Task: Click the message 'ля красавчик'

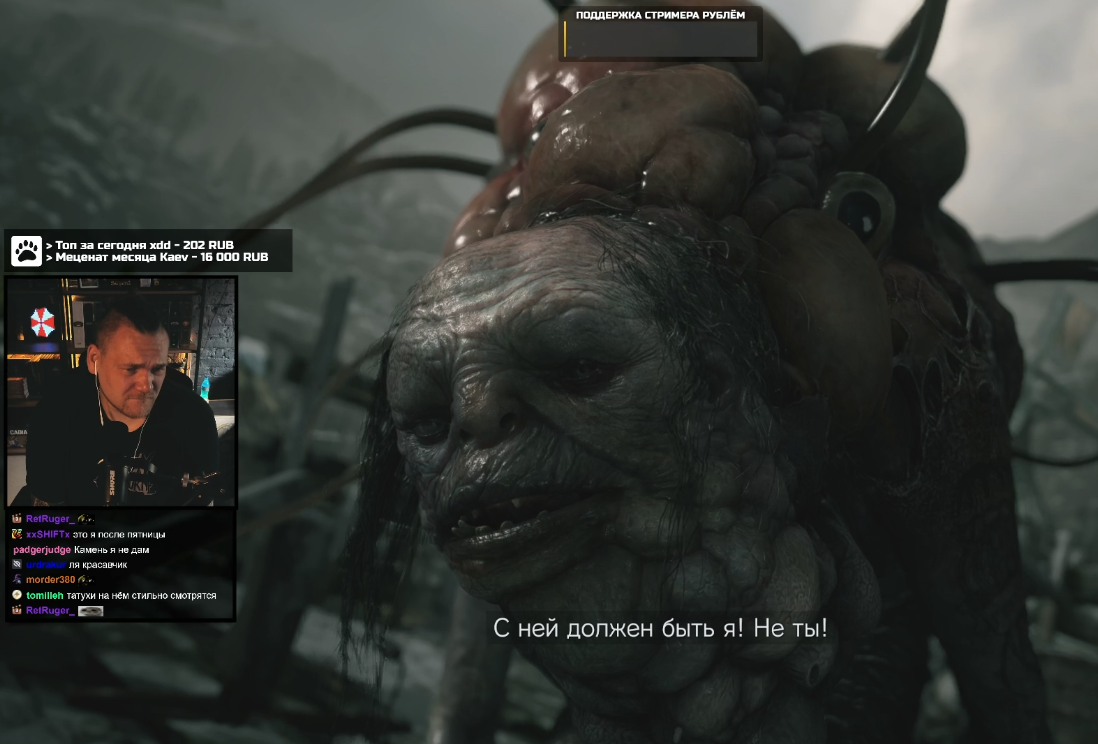Action: coord(98,564)
